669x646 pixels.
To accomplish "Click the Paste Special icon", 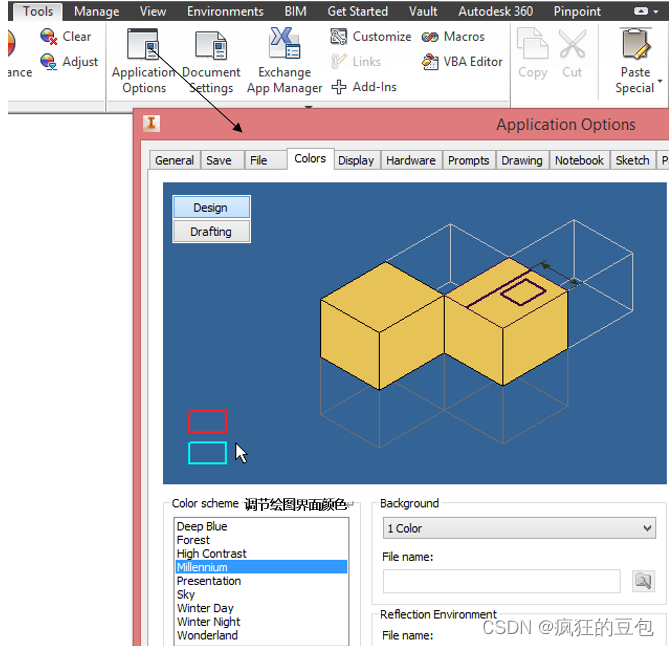I will [634, 45].
